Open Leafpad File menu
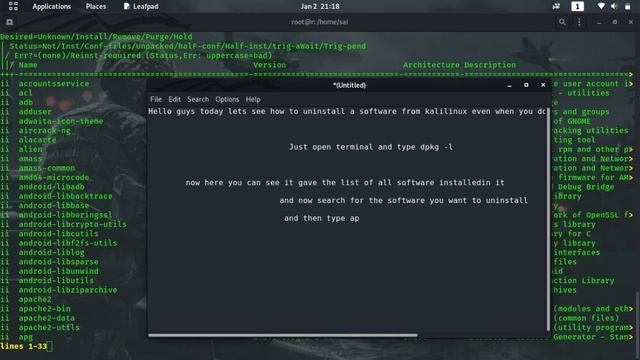The height and width of the screenshot is (360, 640). click(x=156, y=99)
